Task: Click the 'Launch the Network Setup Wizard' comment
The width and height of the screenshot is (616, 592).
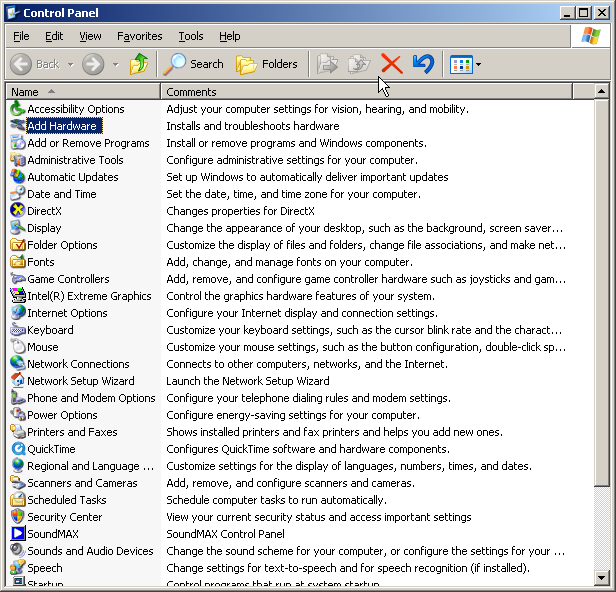Action: click(x=248, y=381)
